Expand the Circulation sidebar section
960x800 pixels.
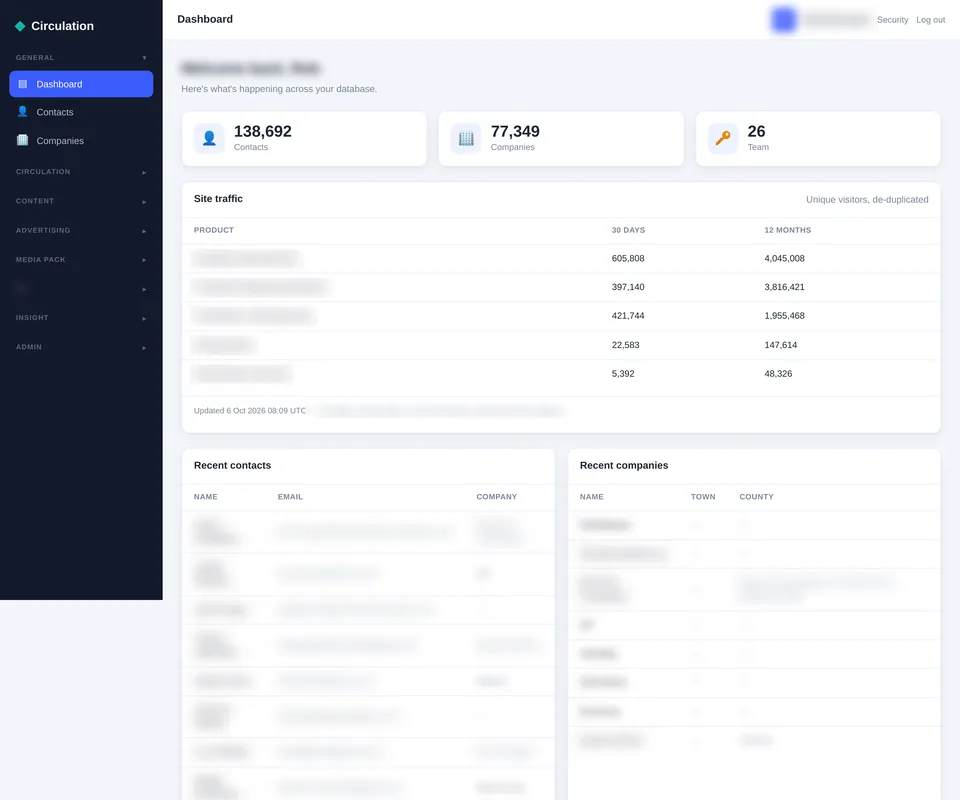pos(81,172)
